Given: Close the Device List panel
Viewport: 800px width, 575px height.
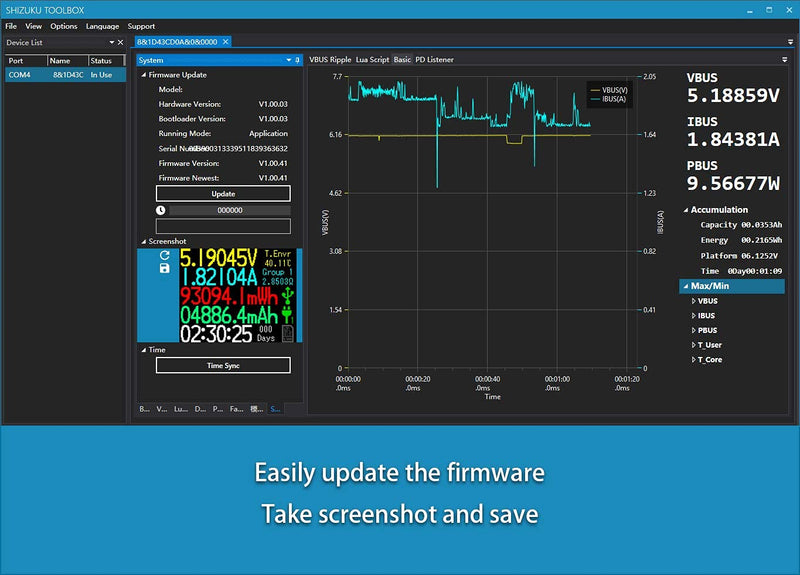Looking at the screenshot, I should (120, 42).
